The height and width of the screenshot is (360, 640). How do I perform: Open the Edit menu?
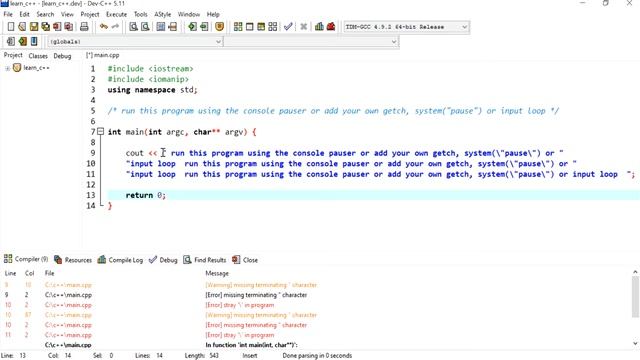(x=24, y=14)
